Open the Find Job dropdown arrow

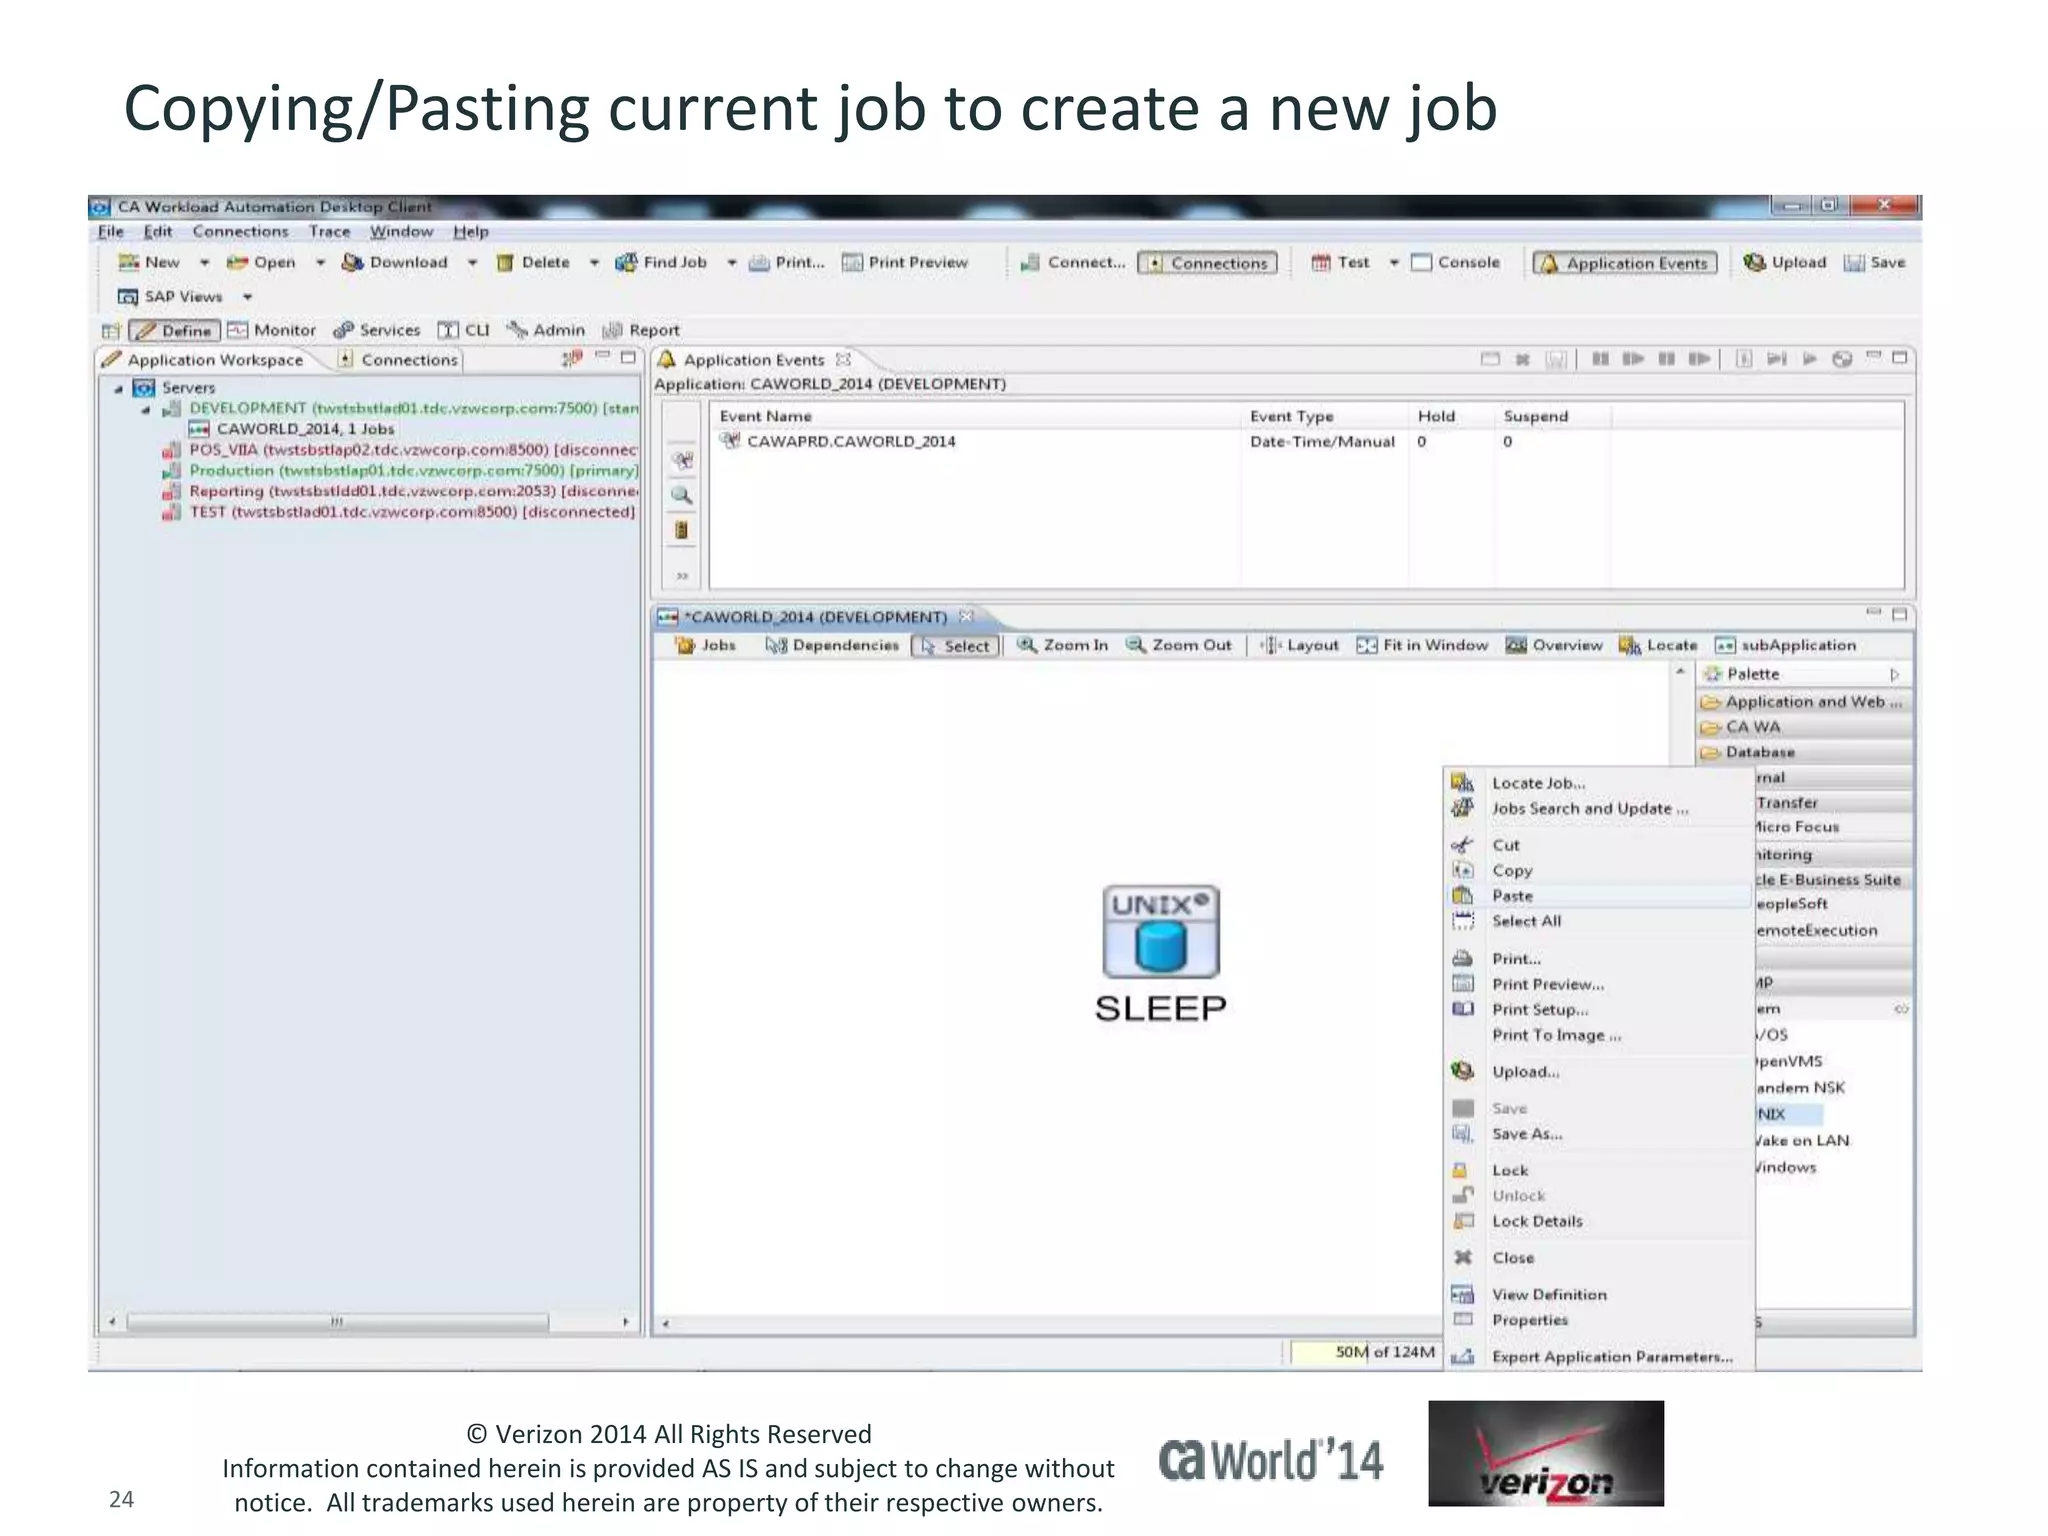[732, 263]
